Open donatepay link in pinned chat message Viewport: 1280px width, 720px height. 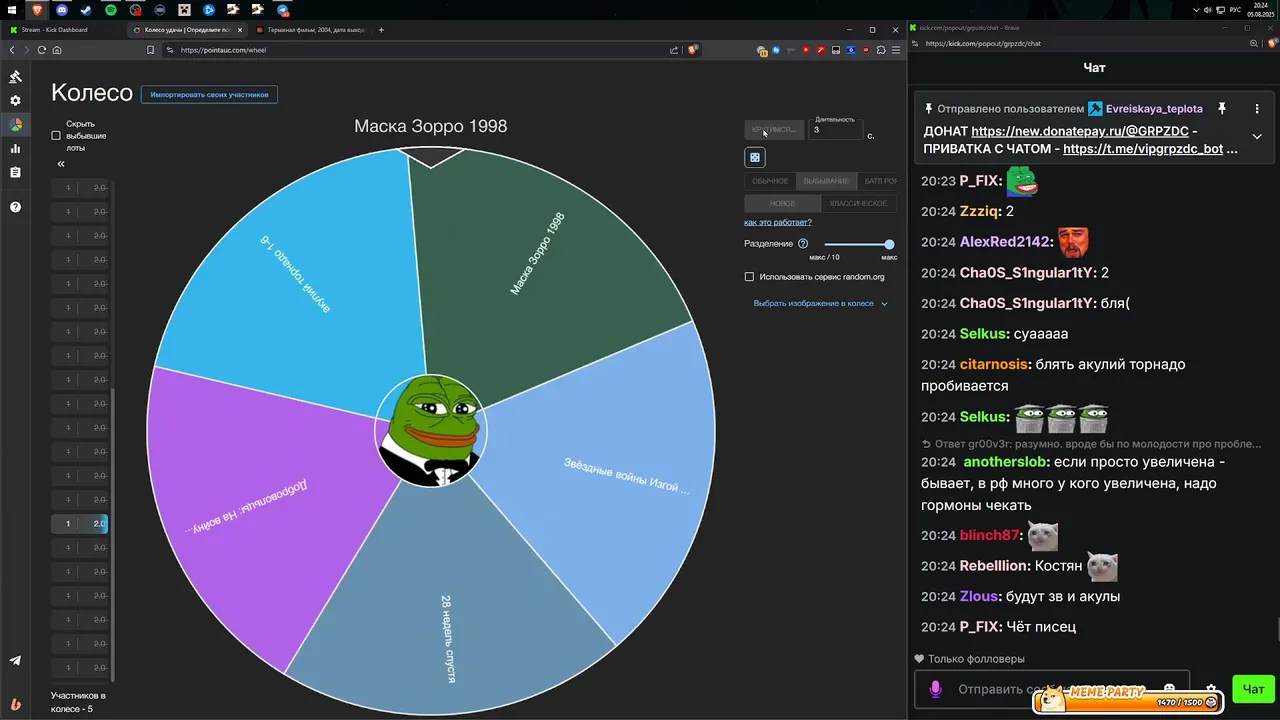click(x=1080, y=131)
